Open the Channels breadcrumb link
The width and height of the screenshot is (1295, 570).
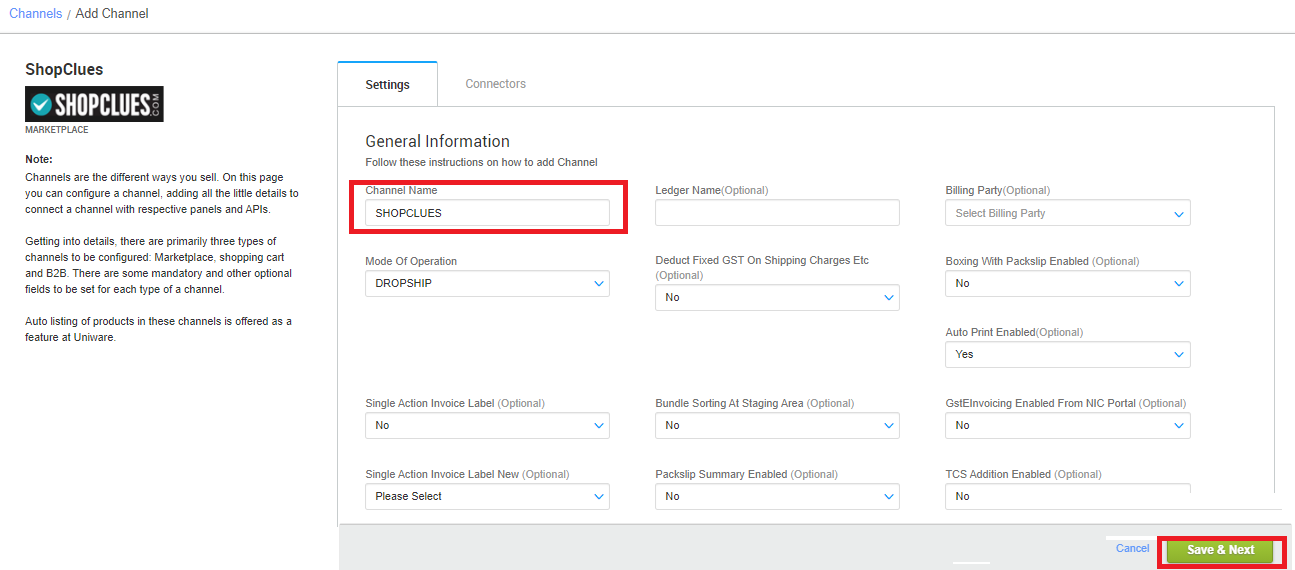35,14
